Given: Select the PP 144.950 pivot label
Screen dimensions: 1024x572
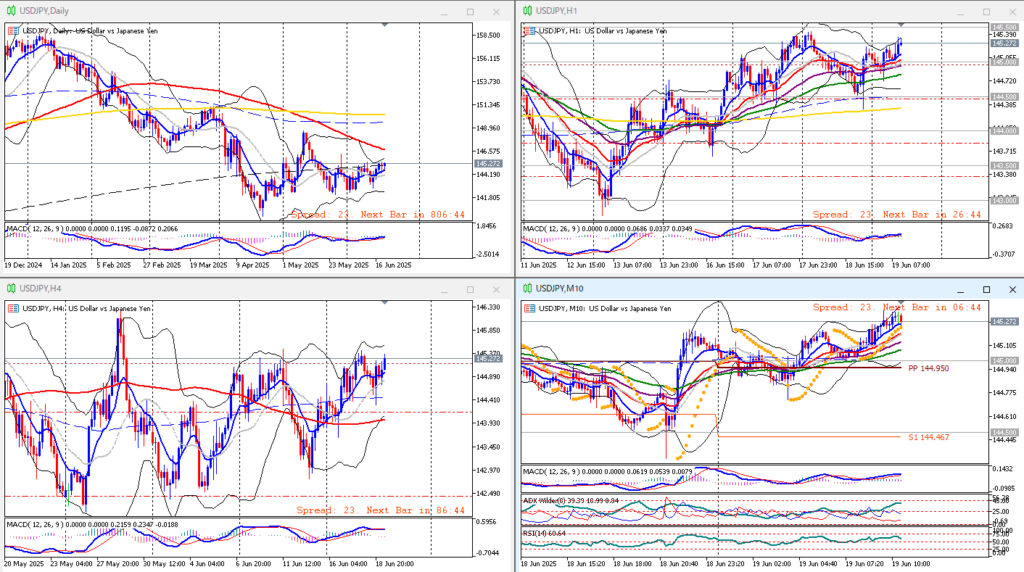Looking at the screenshot, I should click(929, 368).
